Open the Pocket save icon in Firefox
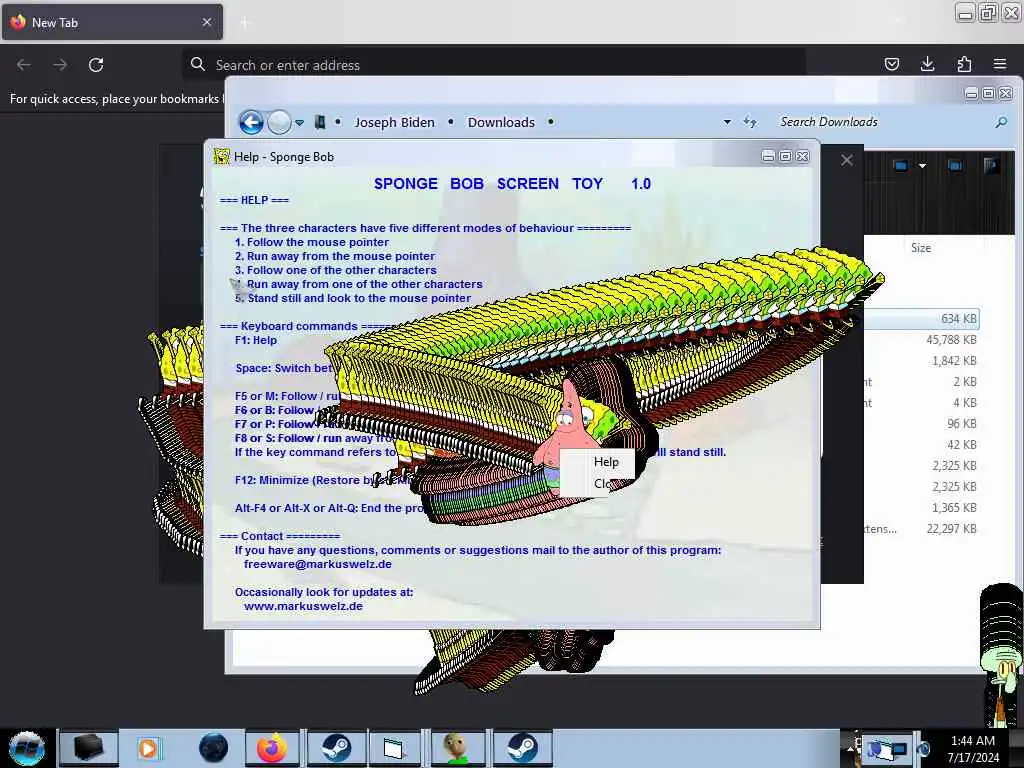This screenshot has height=768, width=1024. tap(891, 64)
